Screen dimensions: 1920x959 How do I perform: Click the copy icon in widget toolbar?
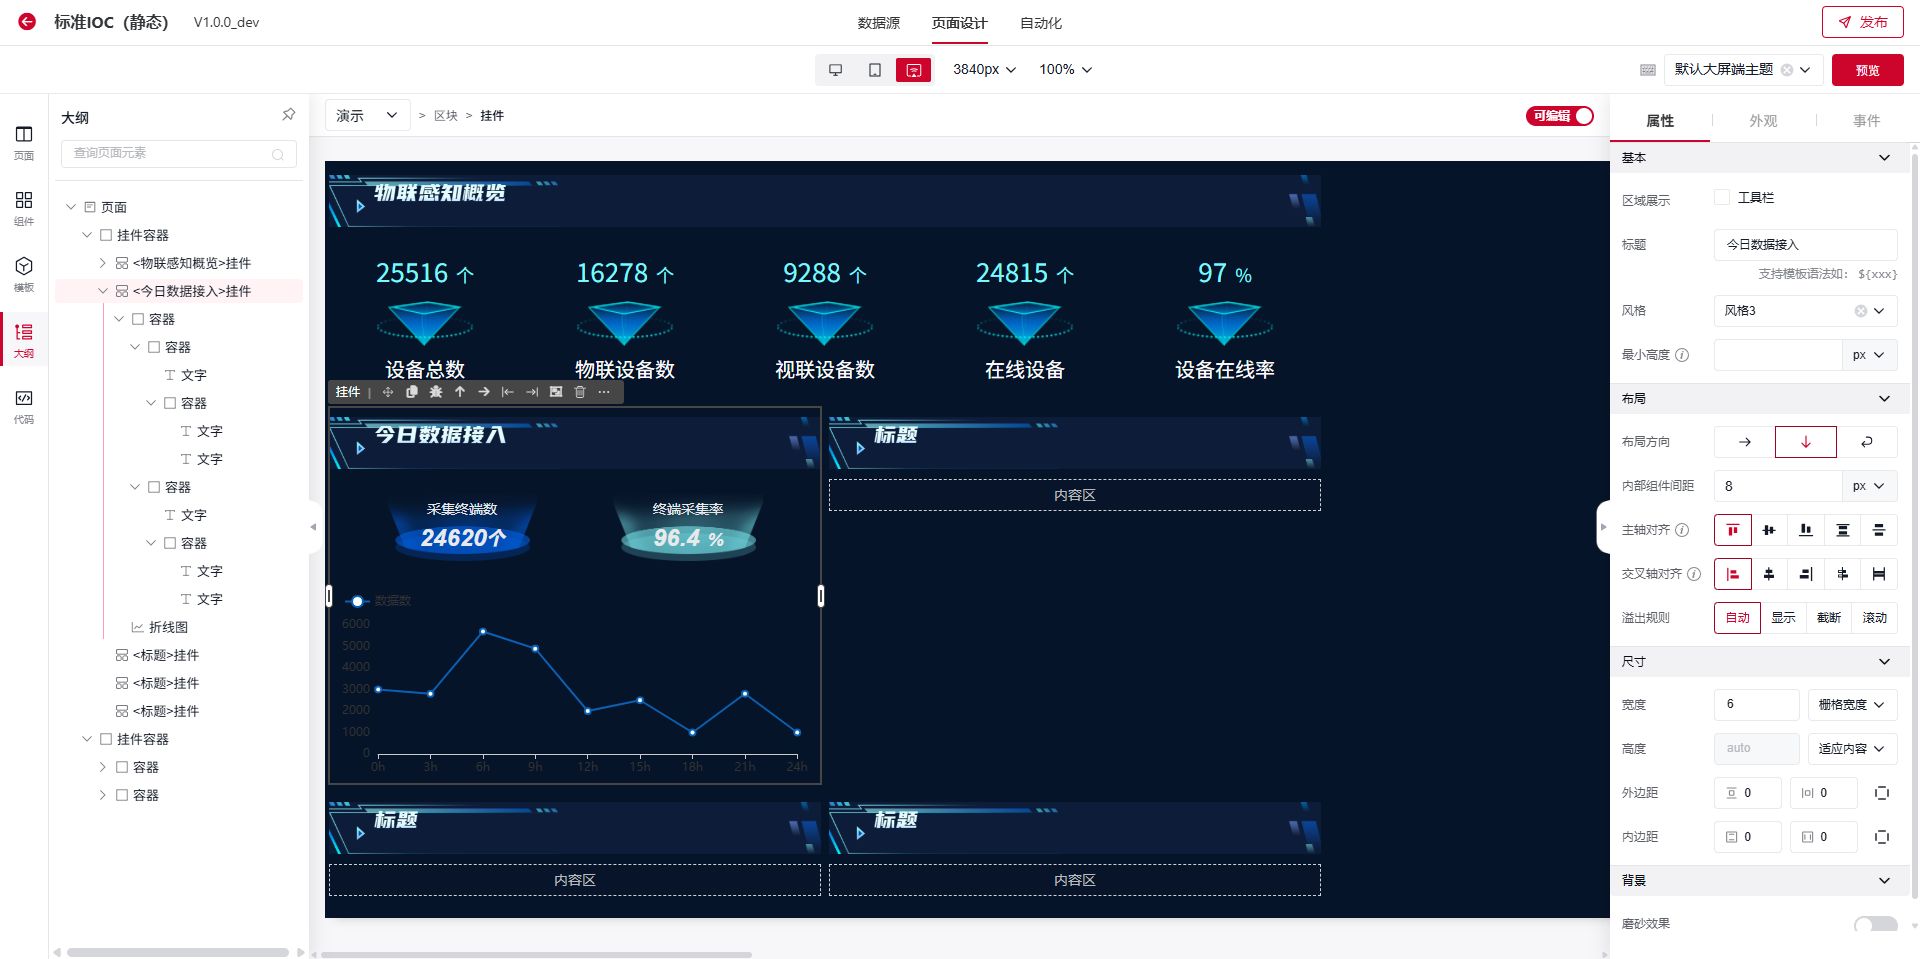point(412,392)
